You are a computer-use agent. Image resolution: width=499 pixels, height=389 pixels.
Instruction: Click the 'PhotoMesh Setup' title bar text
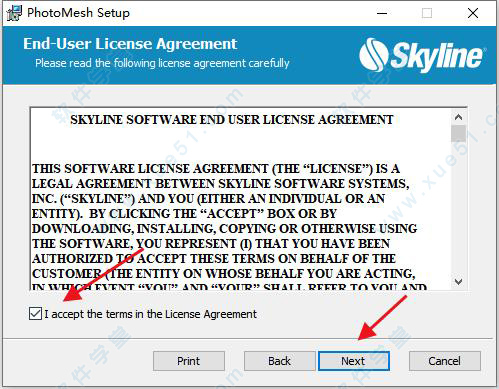tap(78, 13)
